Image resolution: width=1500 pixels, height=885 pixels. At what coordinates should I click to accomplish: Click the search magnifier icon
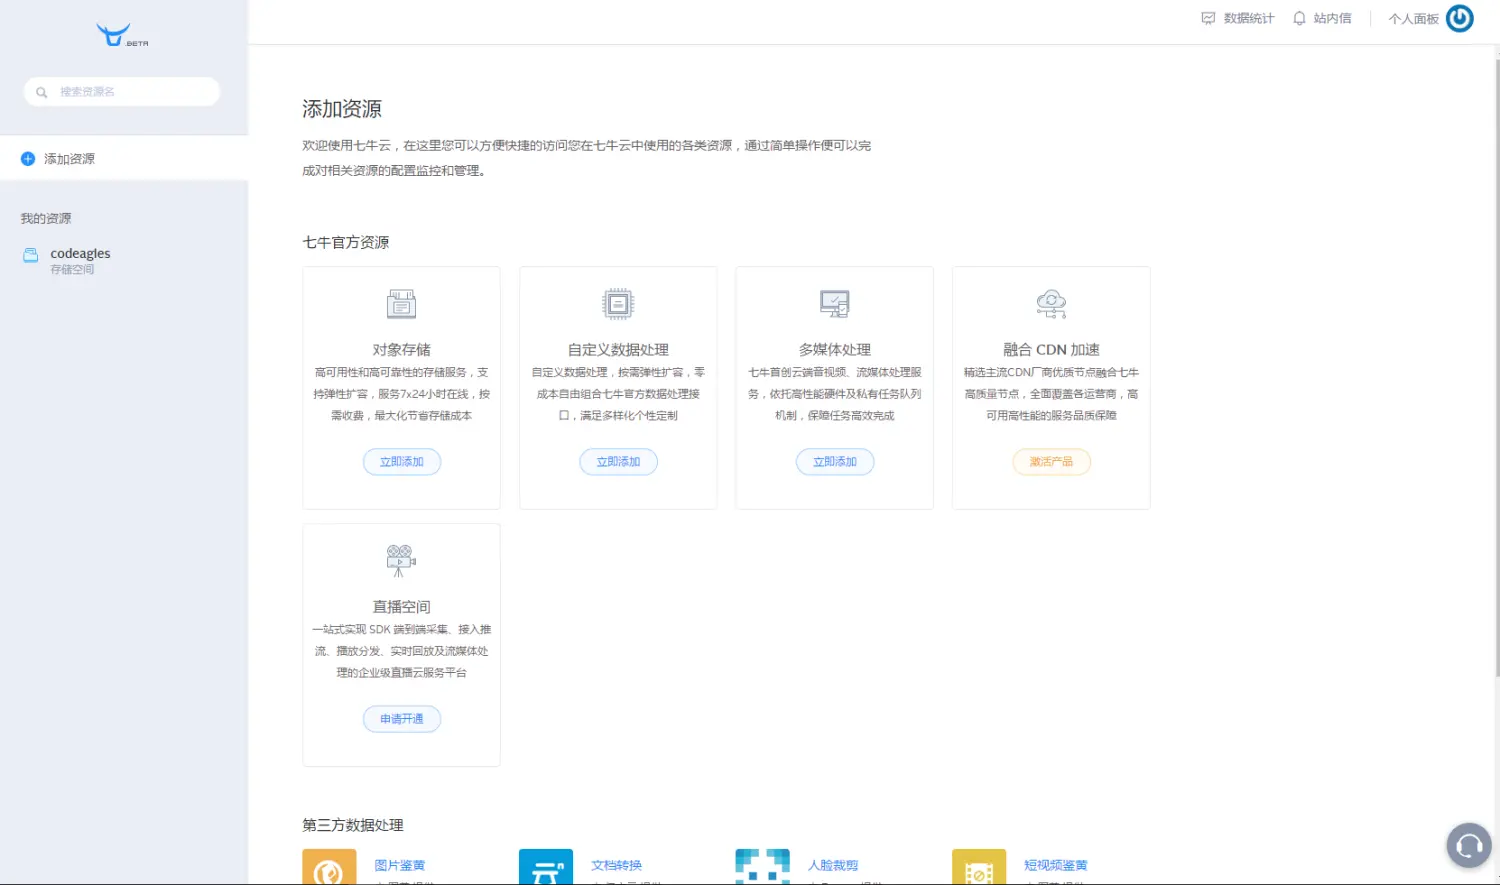click(x=42, y=92)
